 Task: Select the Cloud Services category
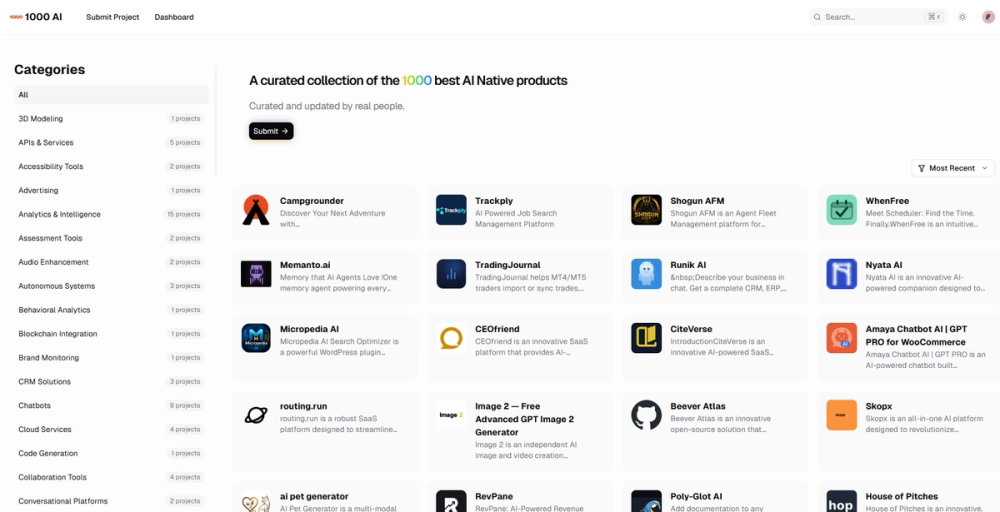point(111,430)
